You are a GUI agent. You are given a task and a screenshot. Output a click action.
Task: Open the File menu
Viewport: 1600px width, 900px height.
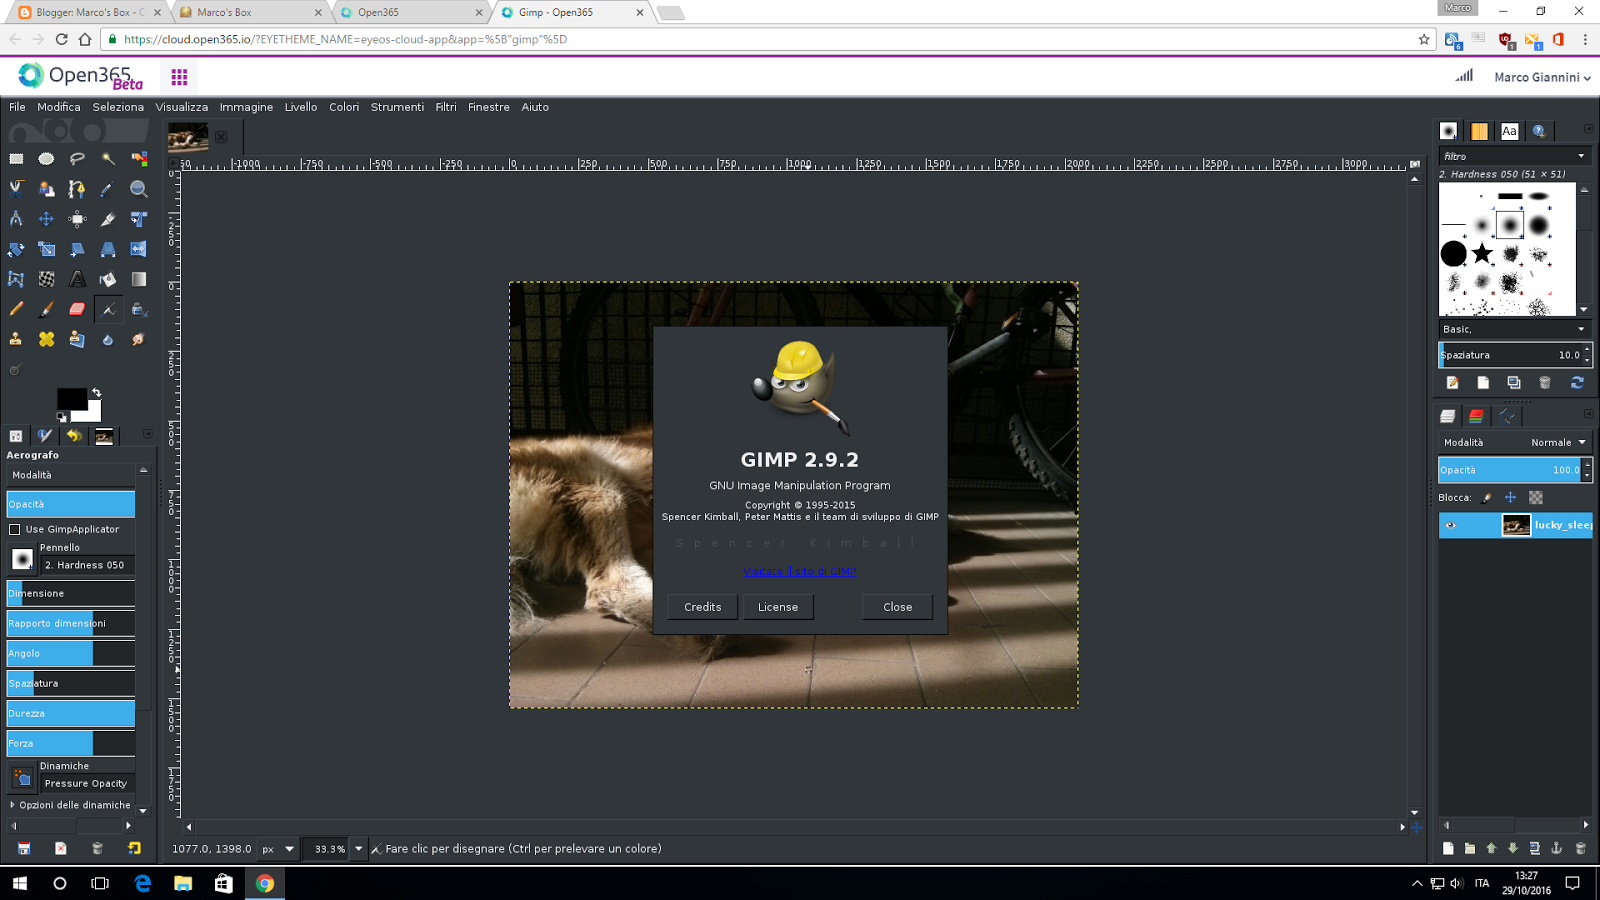(17, 107)
